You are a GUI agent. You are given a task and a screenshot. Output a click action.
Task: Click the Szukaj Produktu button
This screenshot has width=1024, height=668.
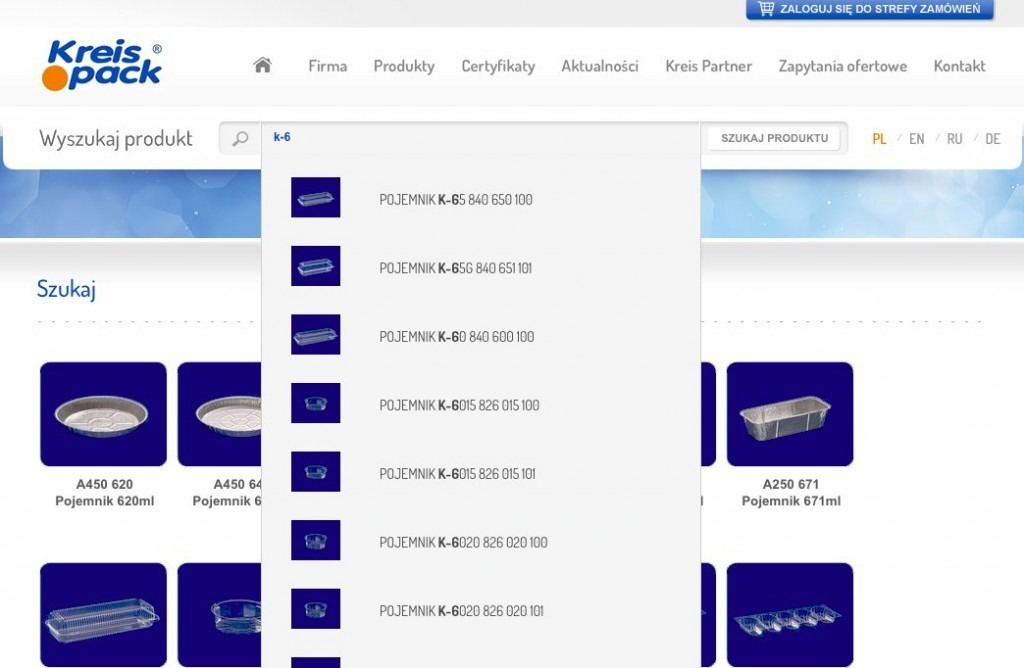pos(775,138)
